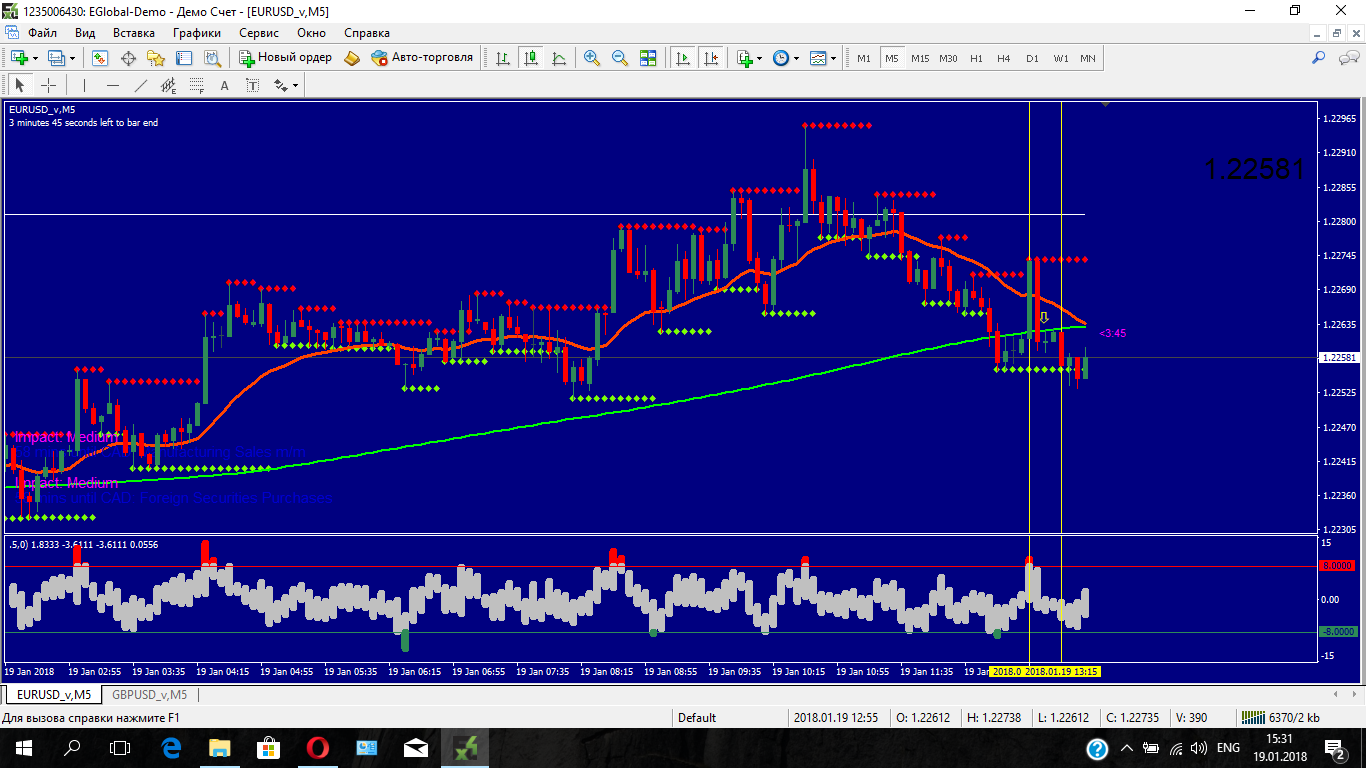Open the Графики menu
The height and width of the screenshot is (768, 1366).
(196, 32)
